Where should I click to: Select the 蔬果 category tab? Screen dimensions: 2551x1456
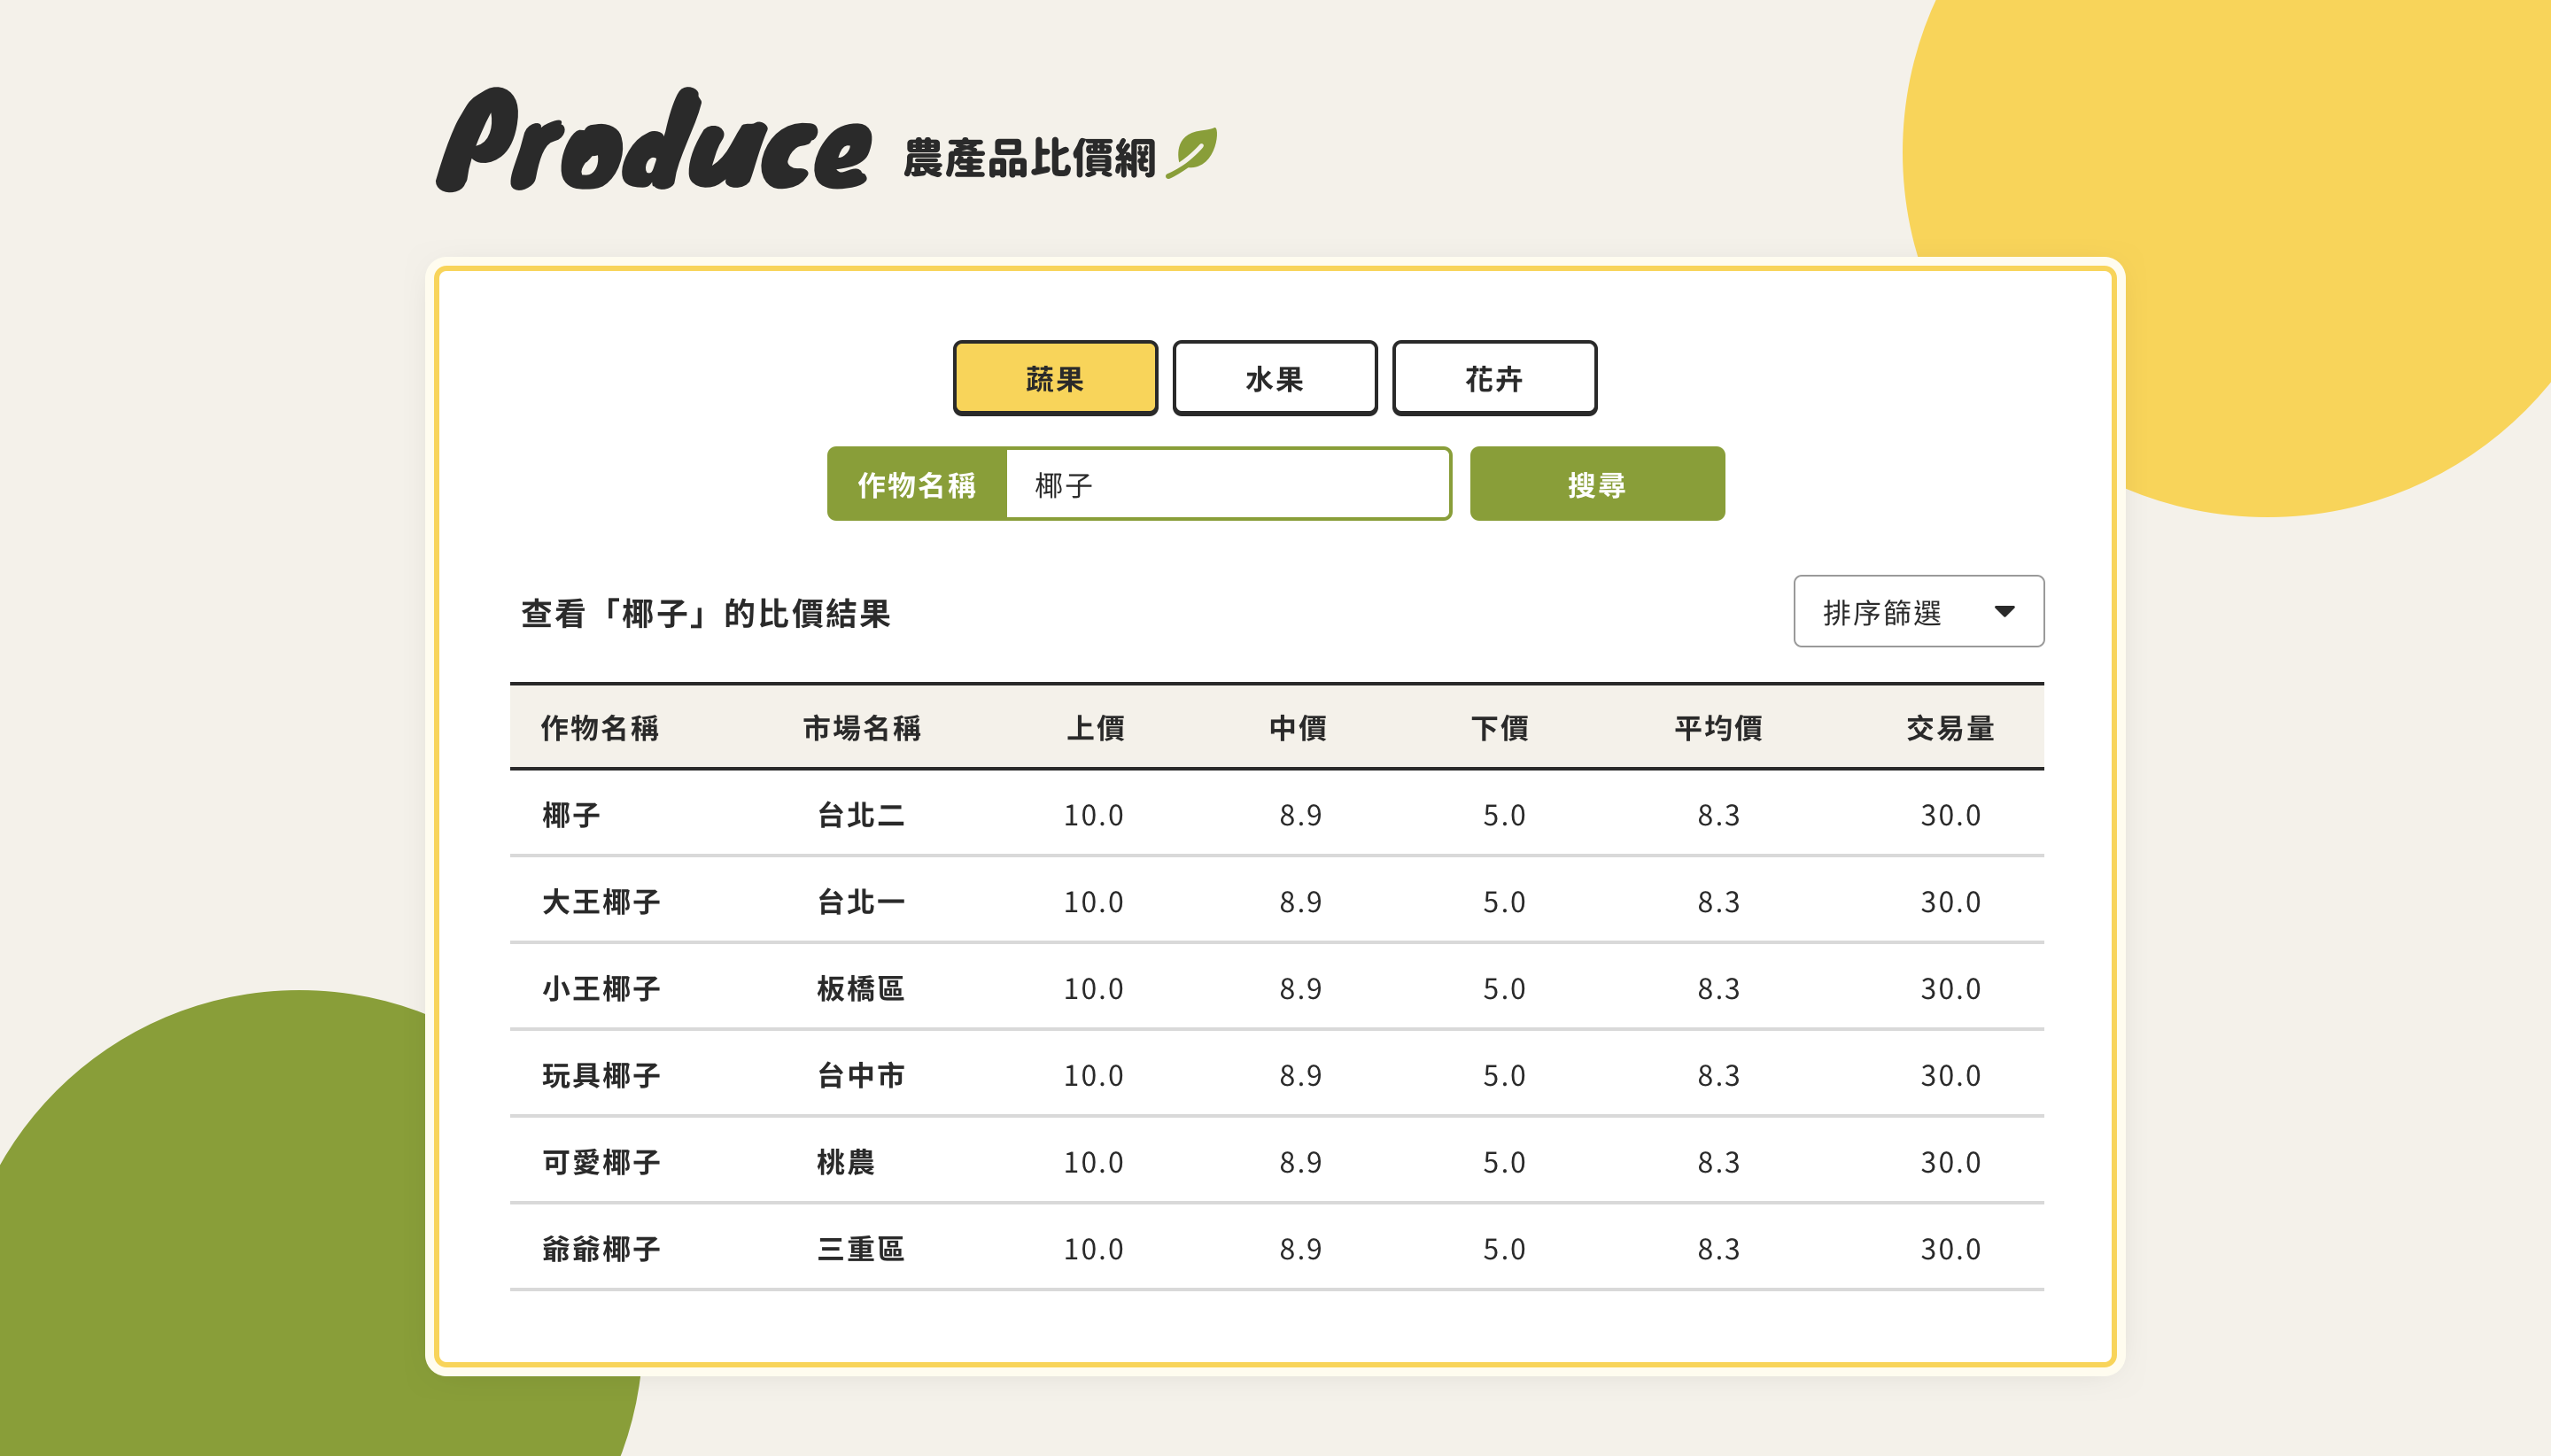coord(1056,377)
